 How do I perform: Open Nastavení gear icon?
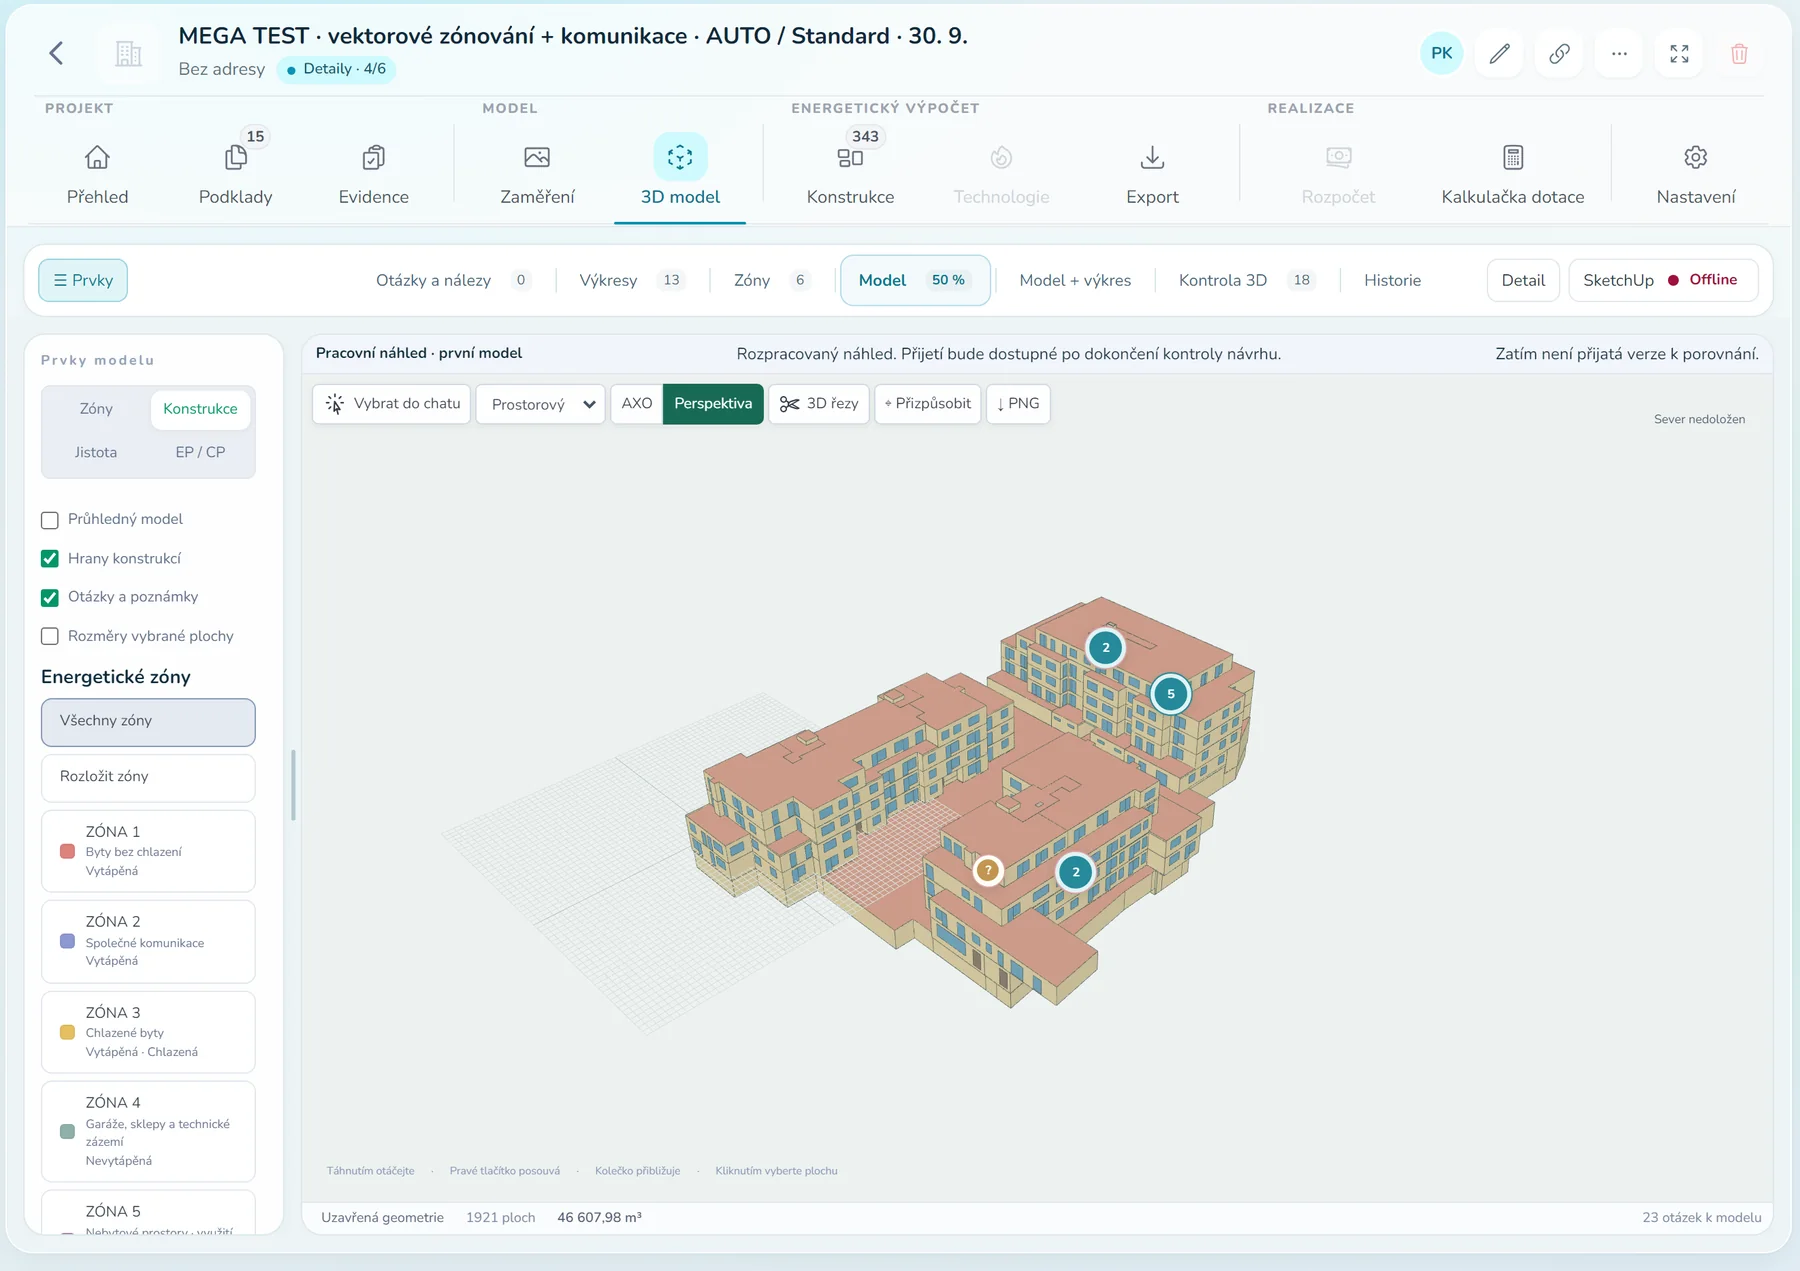point(1695,157)
